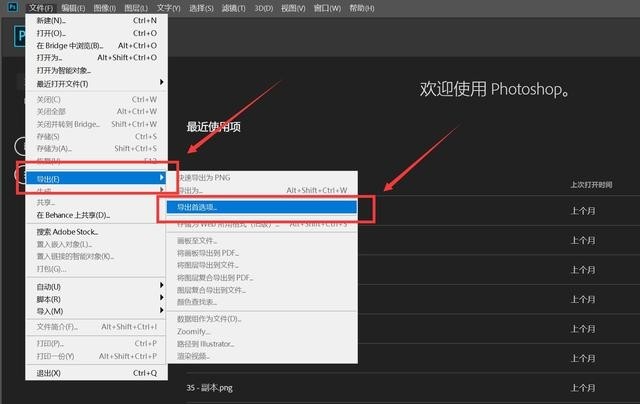Image resolution: width=640 pixels, height=404 pixels.
Task: Click 路径到 Illustrator... entry
Action: (262, 344)
